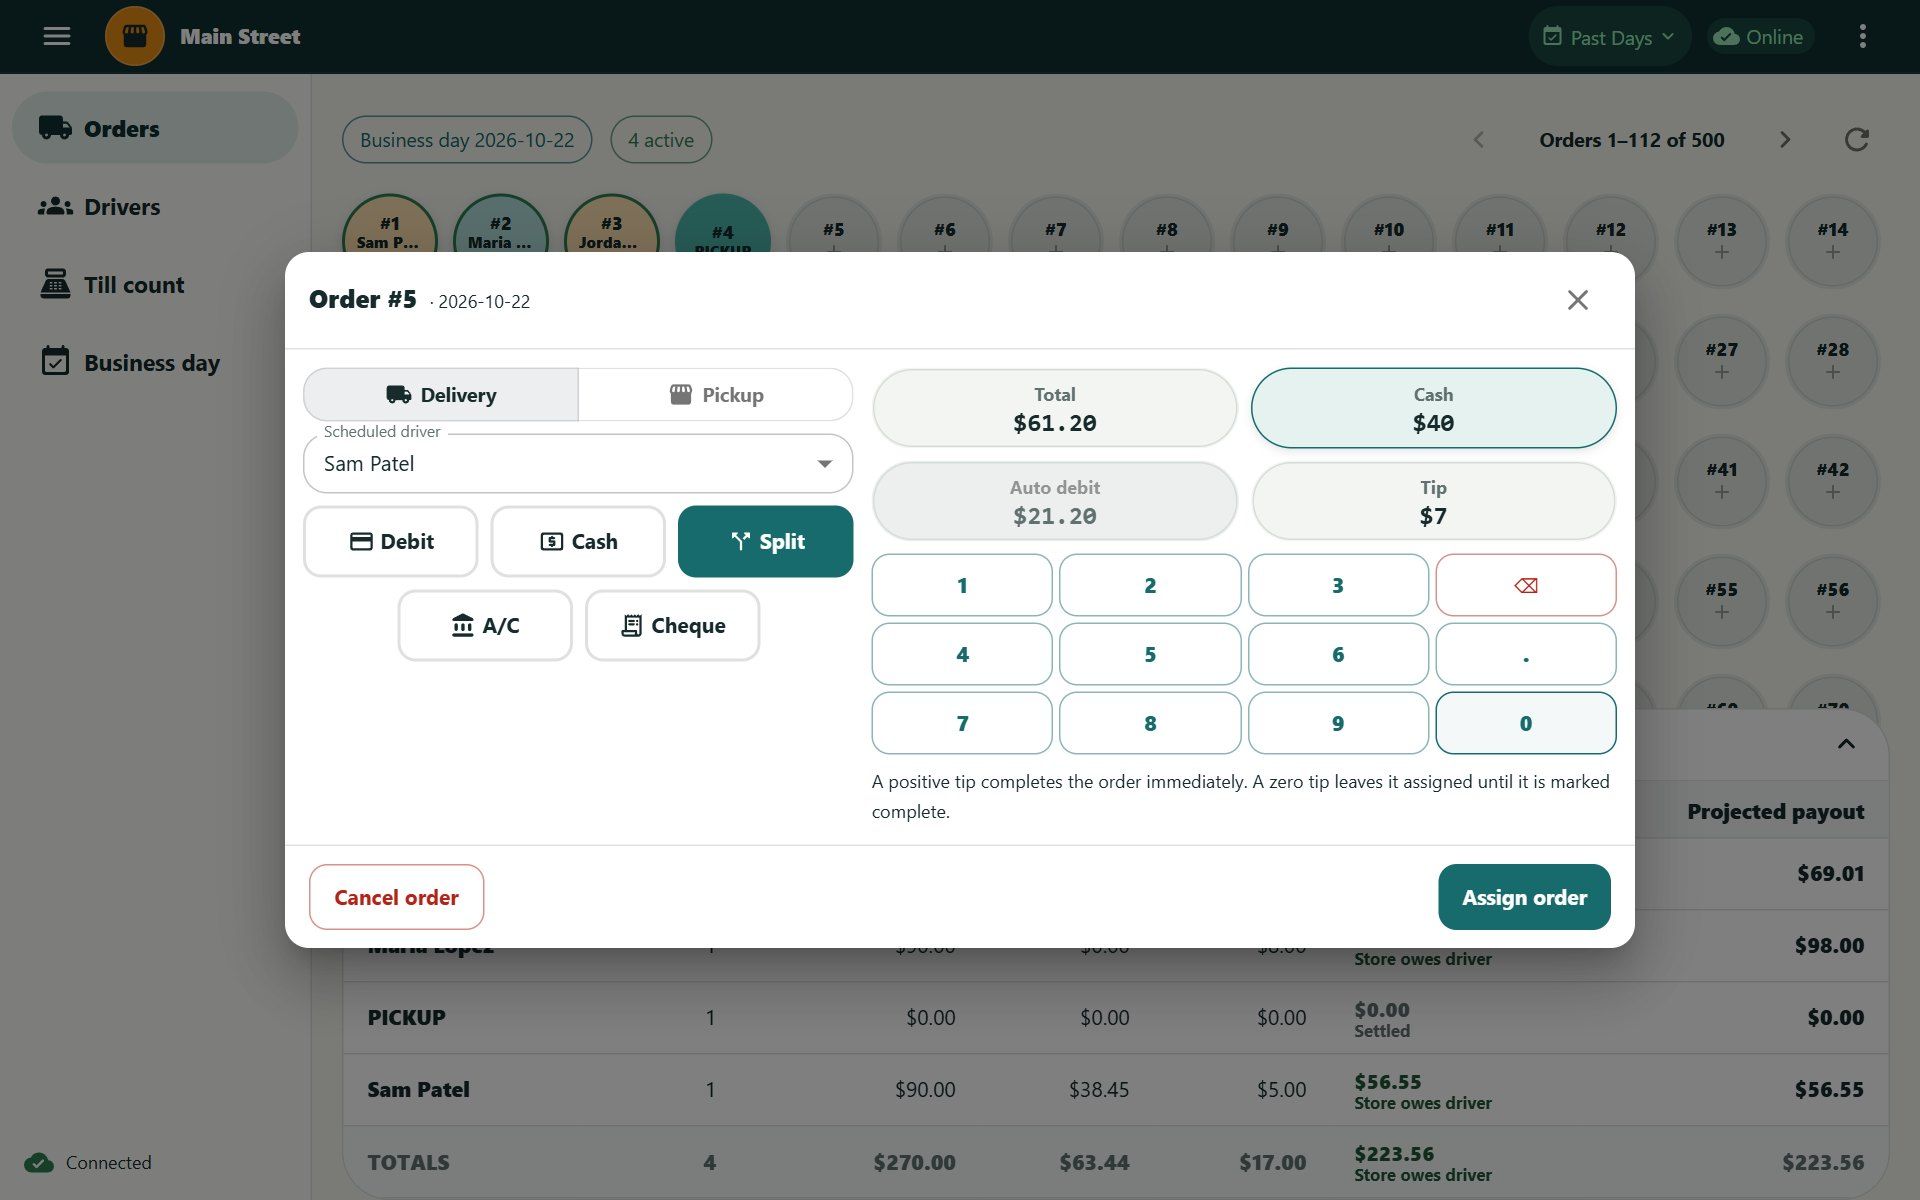Select the Tip amount field

tap(1433, 501)
